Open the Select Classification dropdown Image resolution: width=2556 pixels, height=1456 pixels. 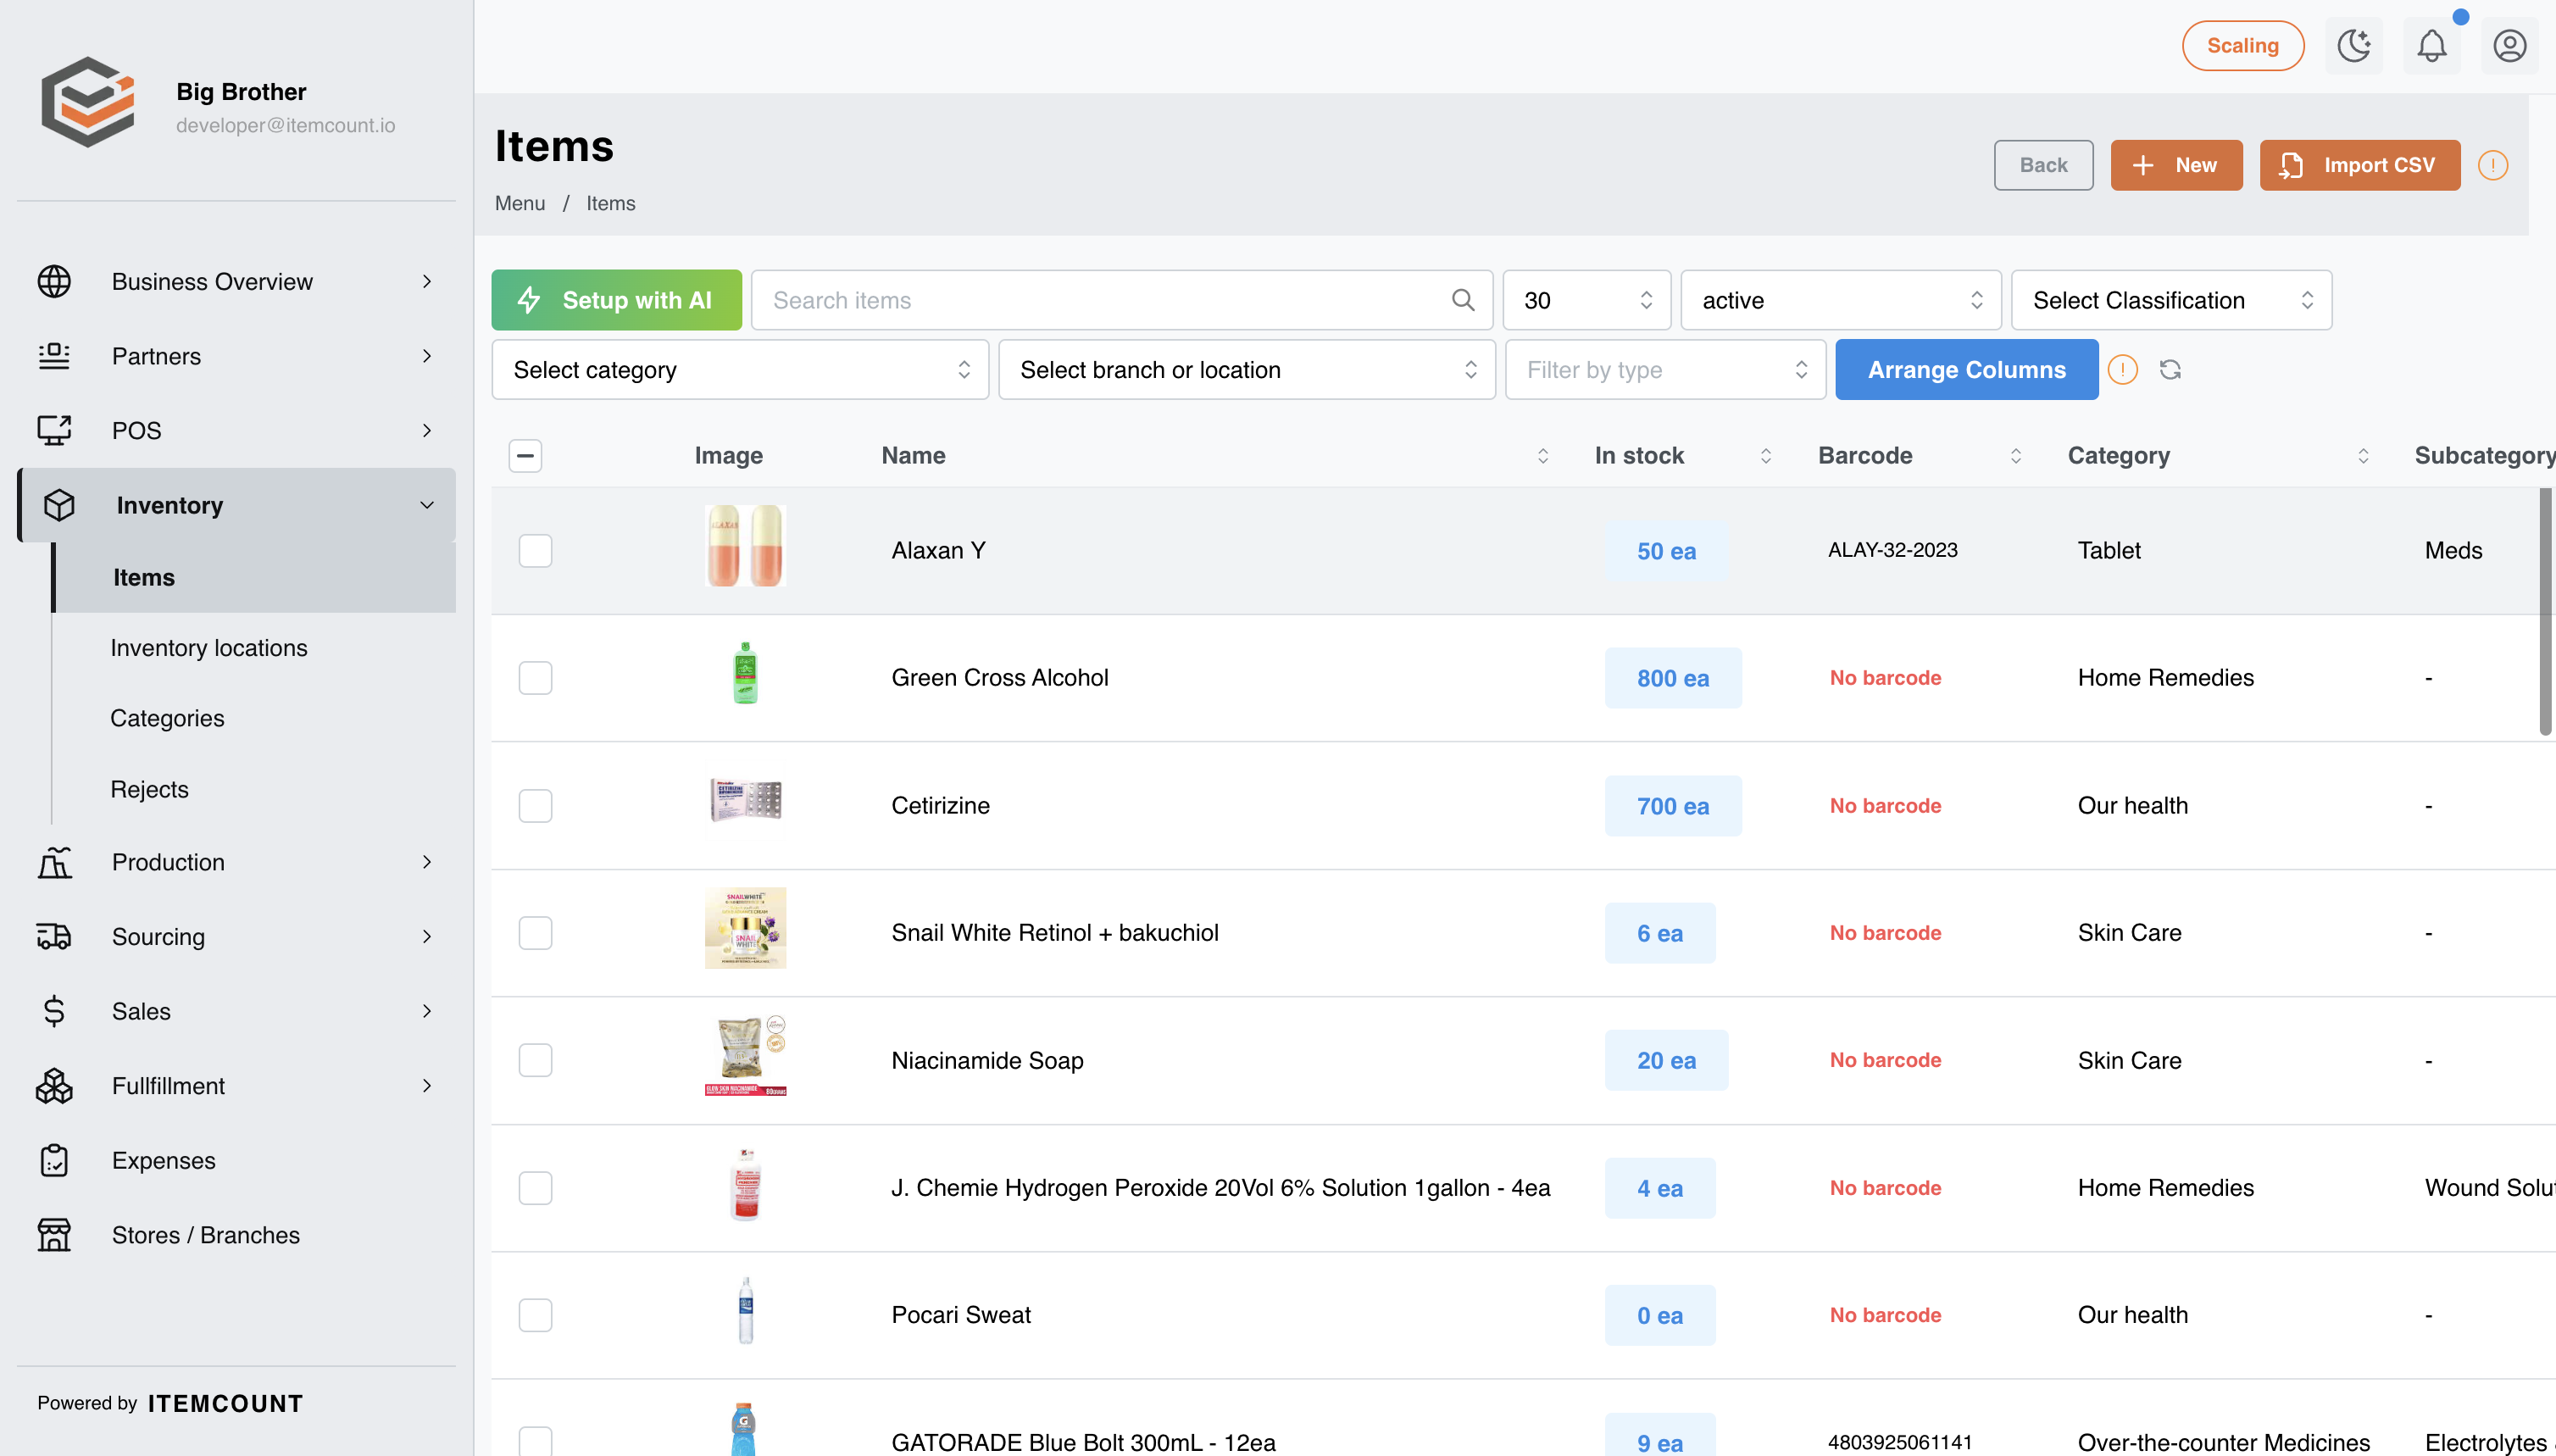tap(2171, 300)
